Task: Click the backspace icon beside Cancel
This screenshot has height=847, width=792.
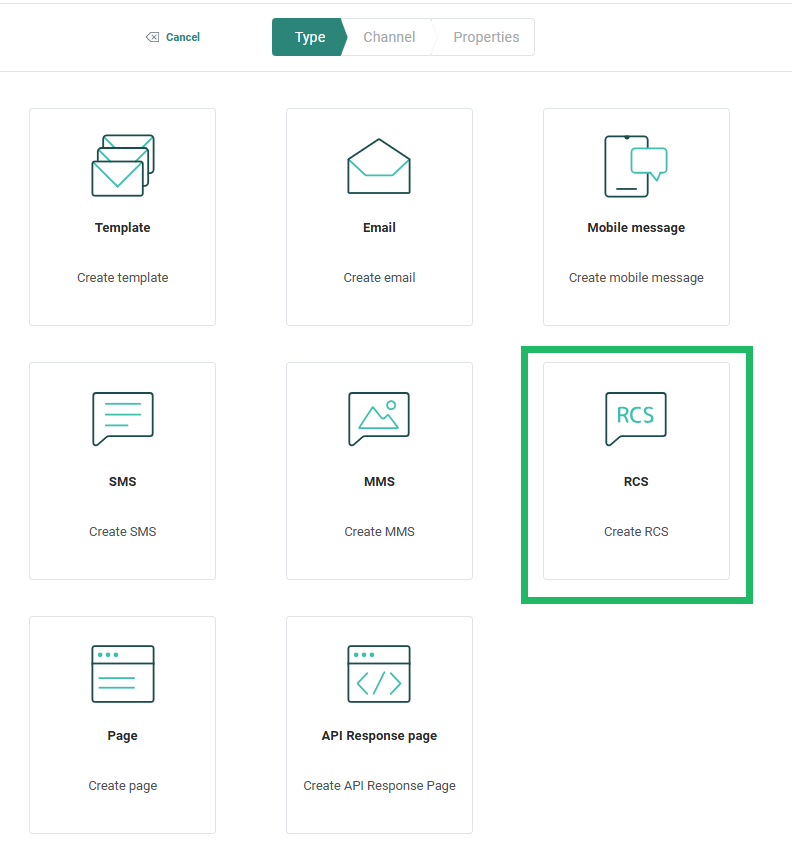Action: 152,37
